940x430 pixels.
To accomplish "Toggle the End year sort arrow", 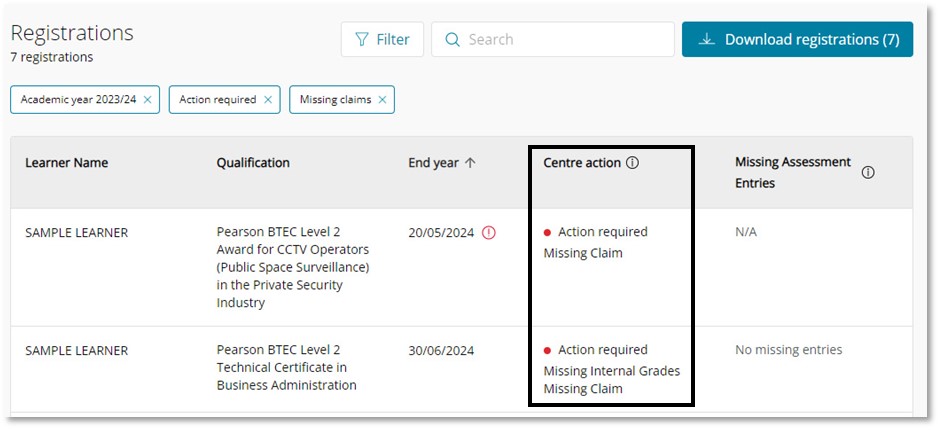I will point(471,163).
